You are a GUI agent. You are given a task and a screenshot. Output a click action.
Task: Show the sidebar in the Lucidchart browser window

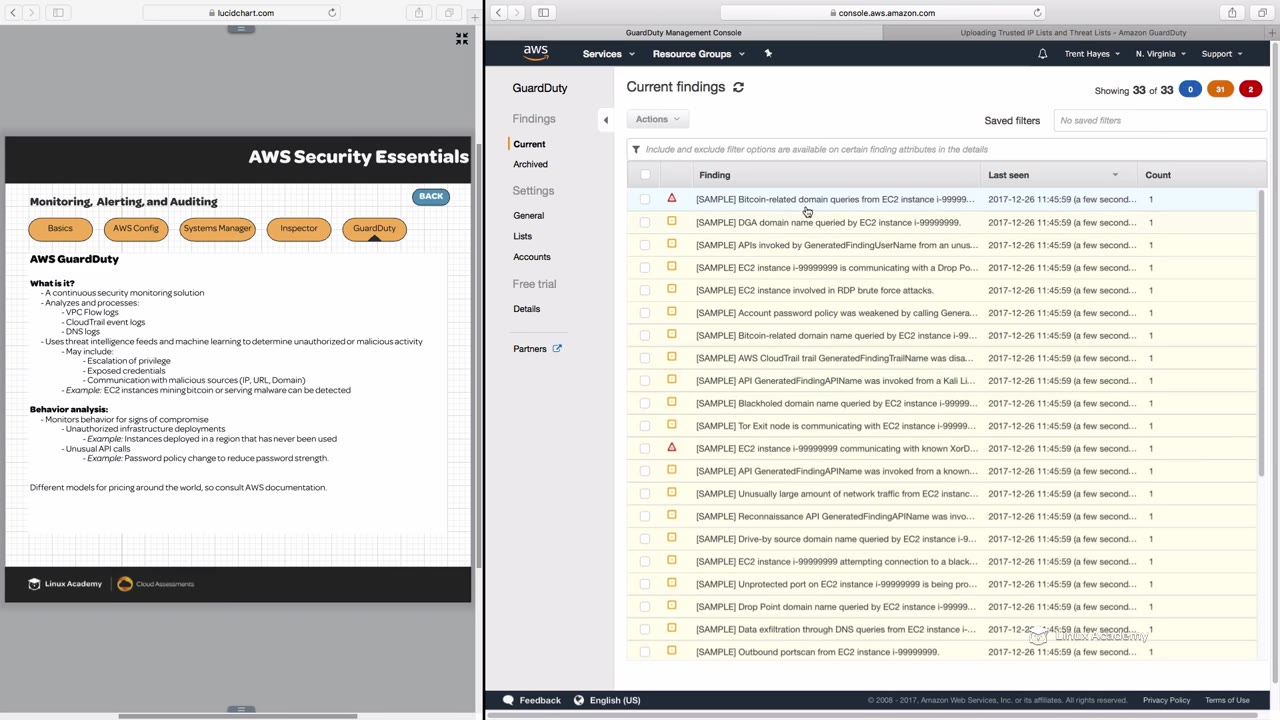click(x=58, y=13)
